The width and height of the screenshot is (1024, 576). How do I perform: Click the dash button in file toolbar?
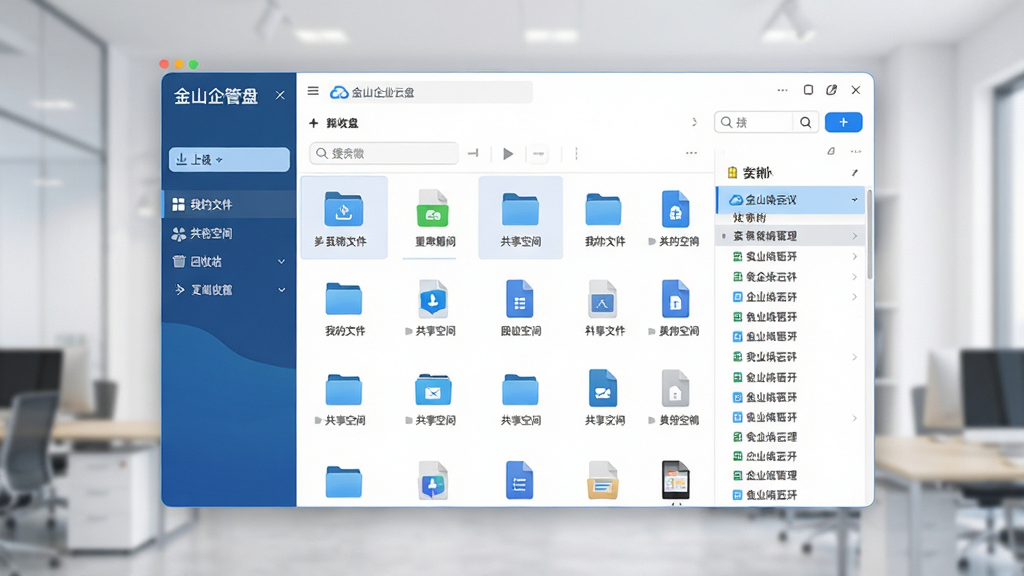click(x=538, y=154)
